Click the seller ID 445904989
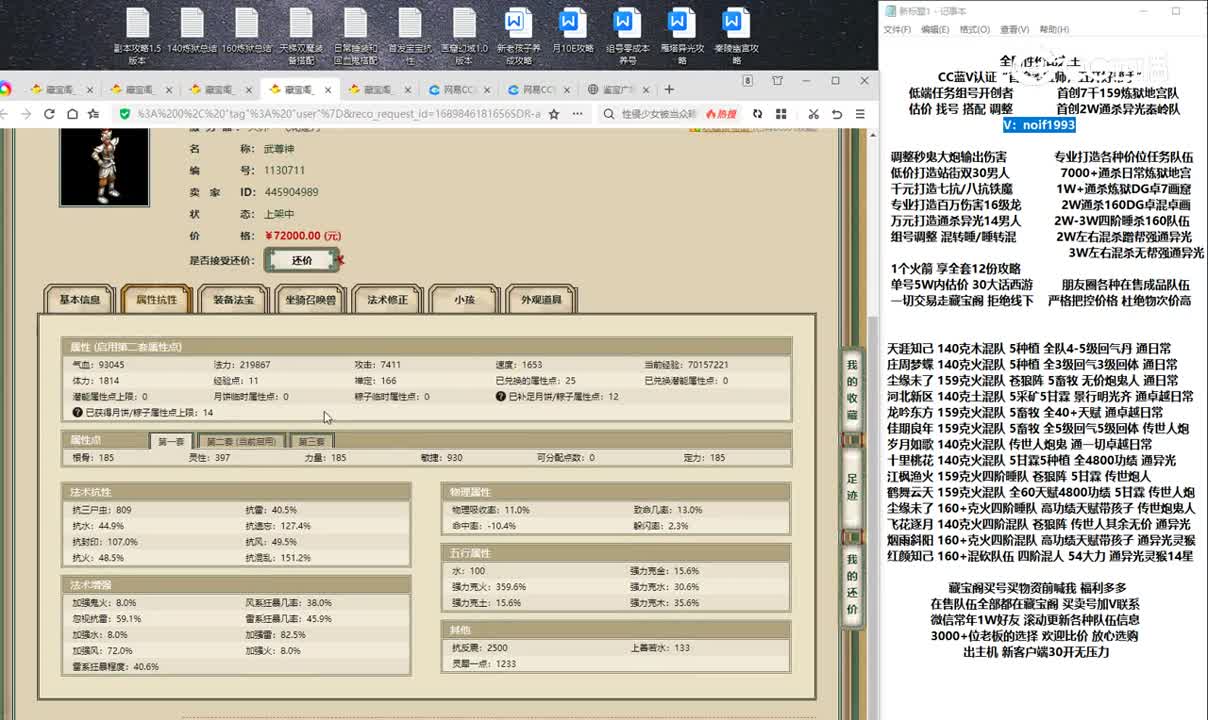This screenshot has height=720, width=1208. click(x=292, y=192)
